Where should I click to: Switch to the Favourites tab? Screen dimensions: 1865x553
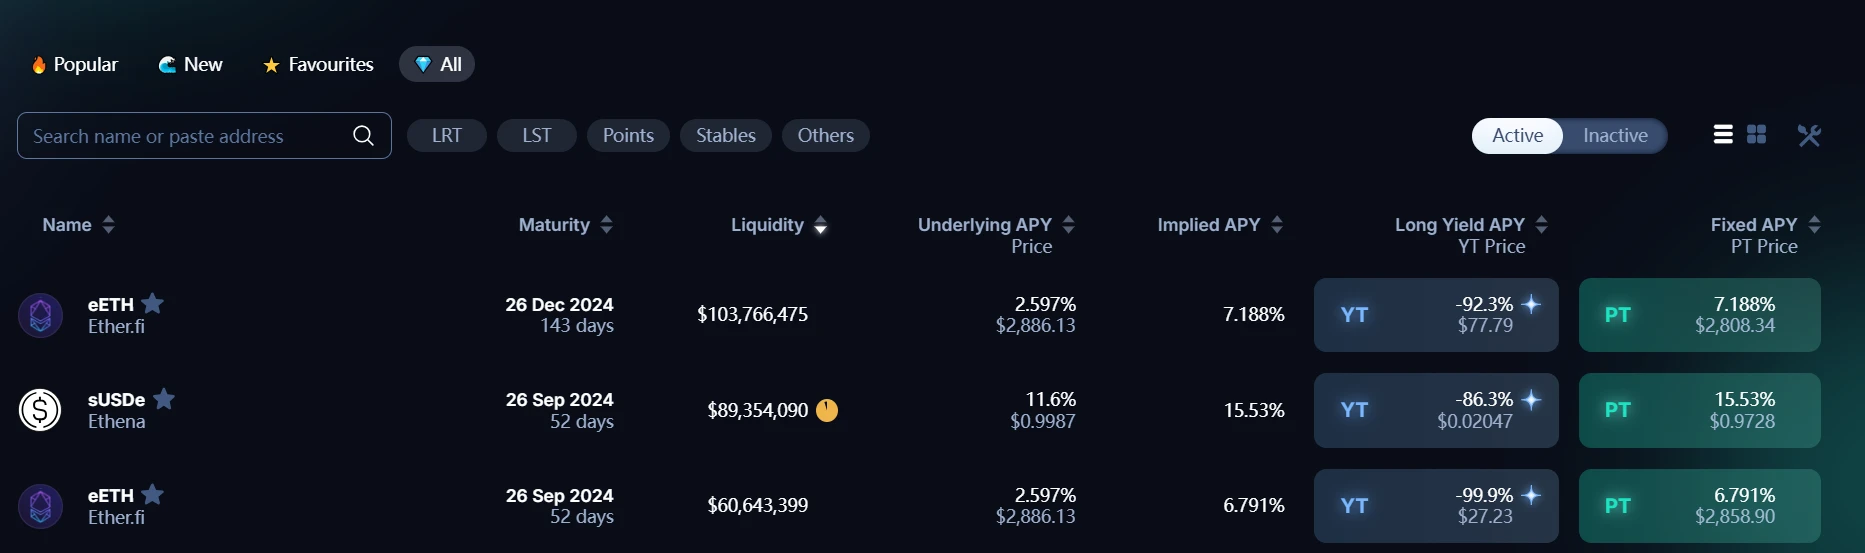click(318, 65)
